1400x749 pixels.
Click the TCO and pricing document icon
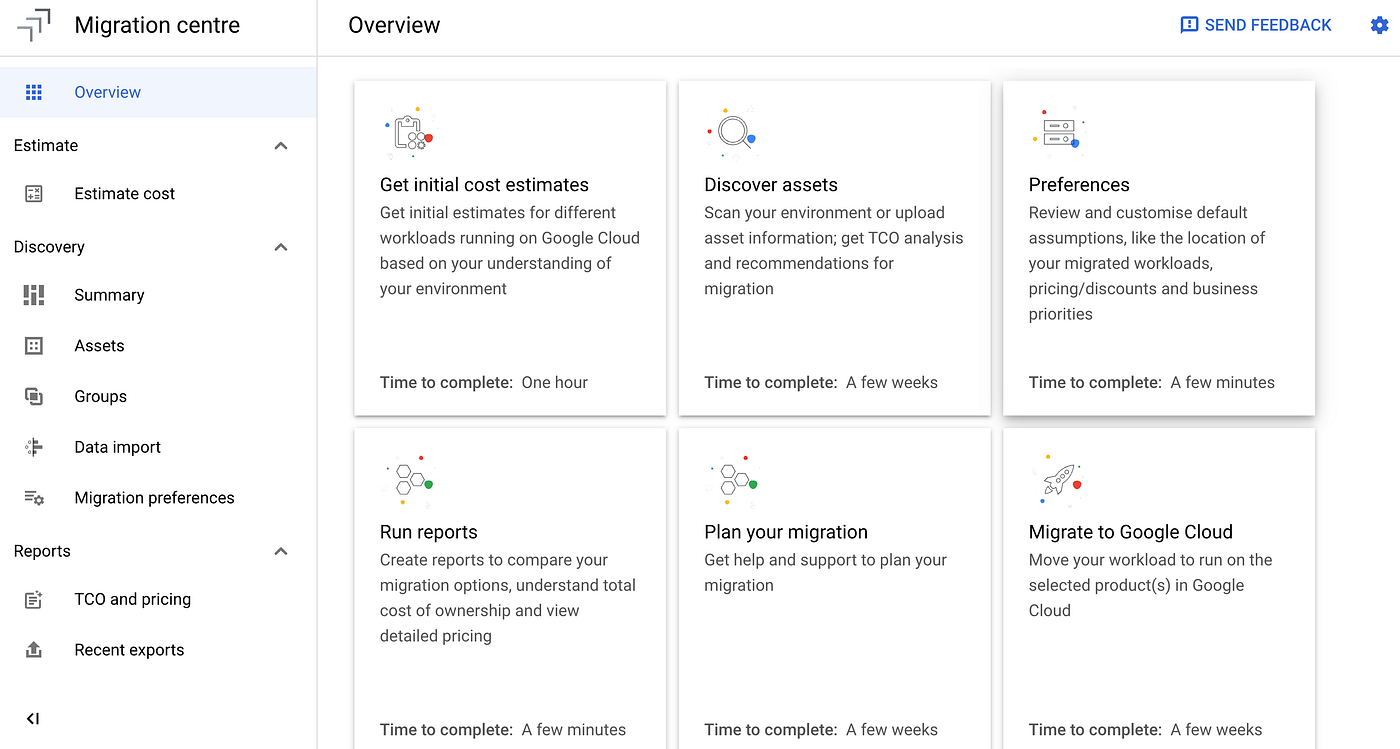click(x=33, y=598)
